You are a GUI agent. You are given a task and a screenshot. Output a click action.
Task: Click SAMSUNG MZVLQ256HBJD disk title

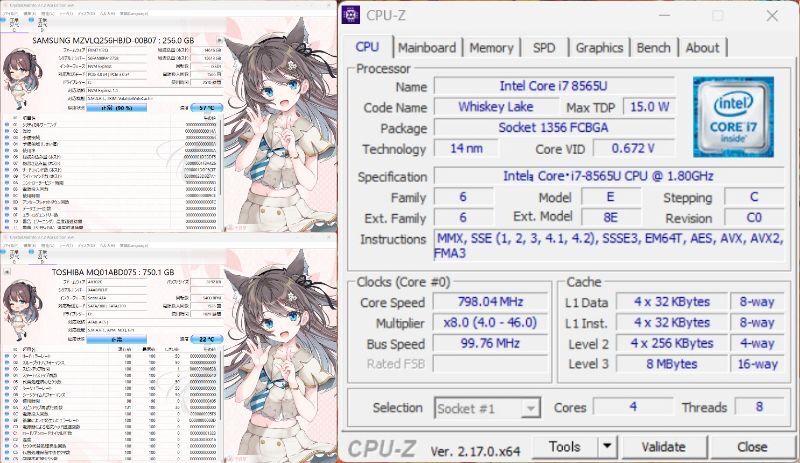tap(113, 40)
